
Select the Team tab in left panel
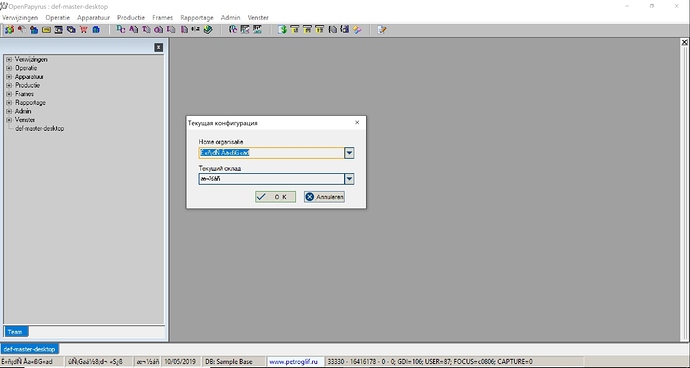(15, 331)
